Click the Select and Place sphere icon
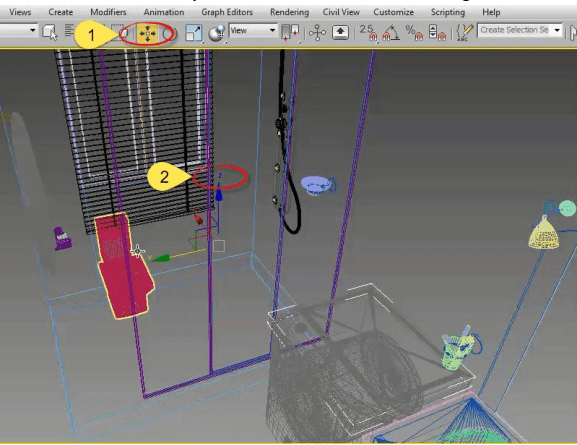 tap(217, 33)
